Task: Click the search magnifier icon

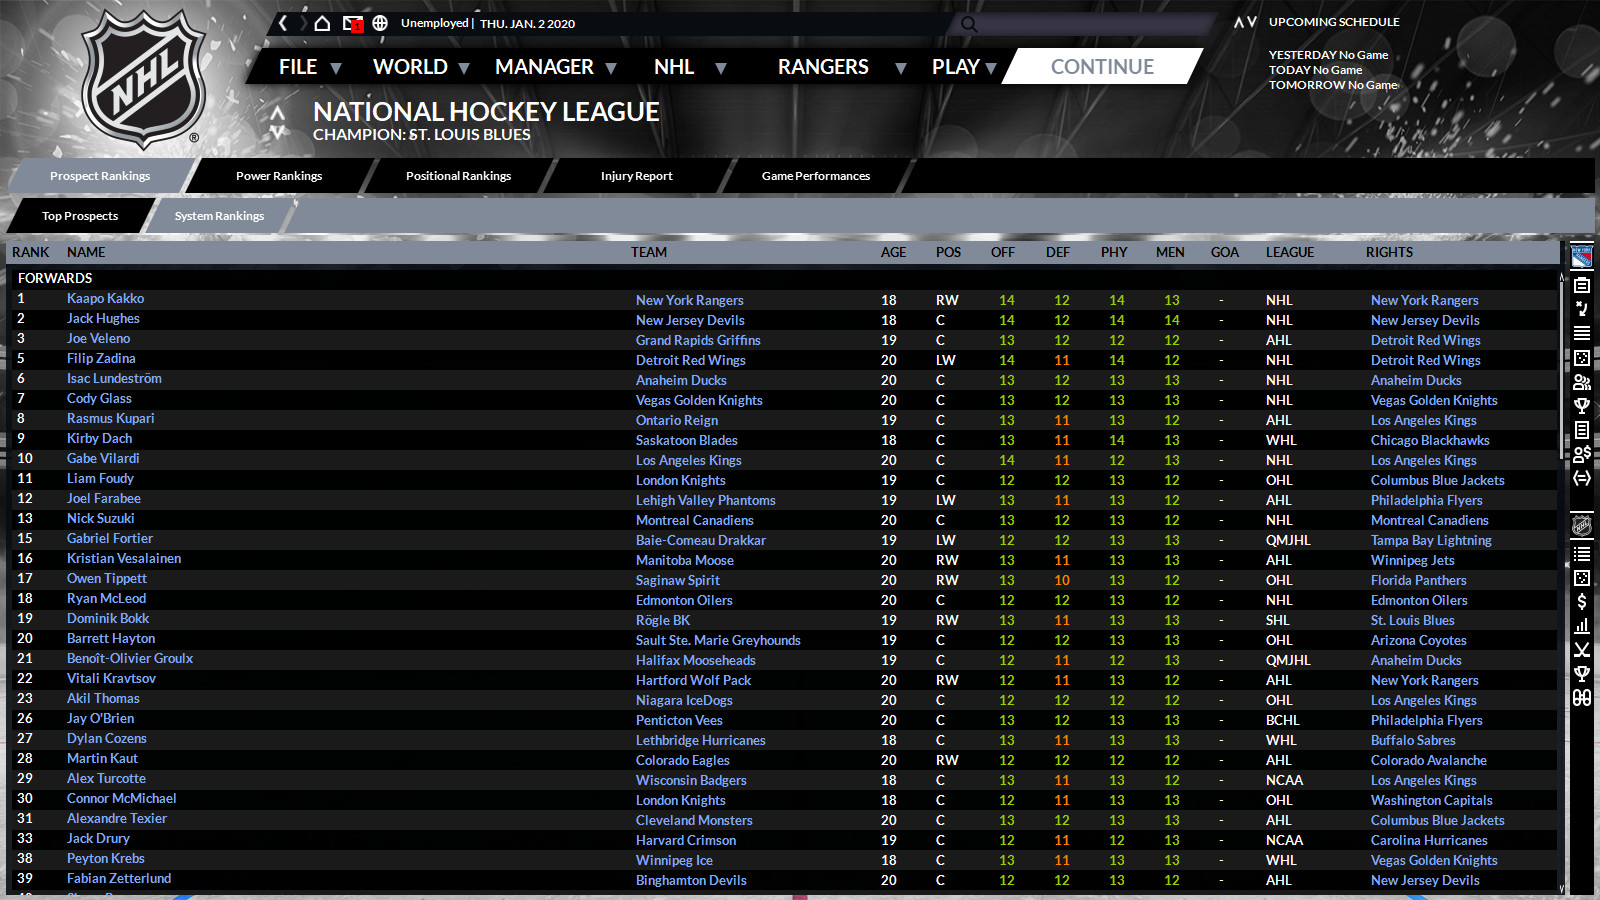Action: [967, 23]
